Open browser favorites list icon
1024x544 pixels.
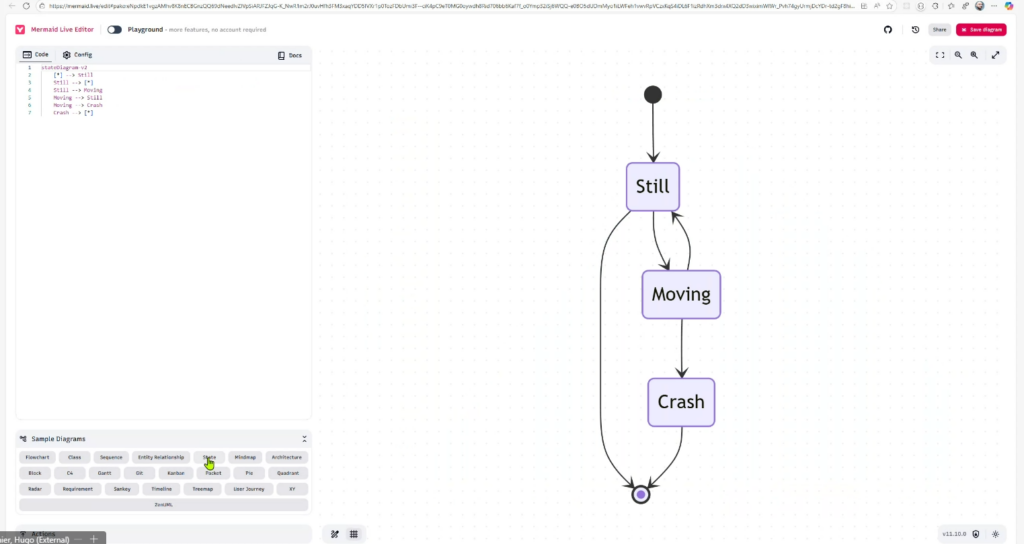(950, 6)
